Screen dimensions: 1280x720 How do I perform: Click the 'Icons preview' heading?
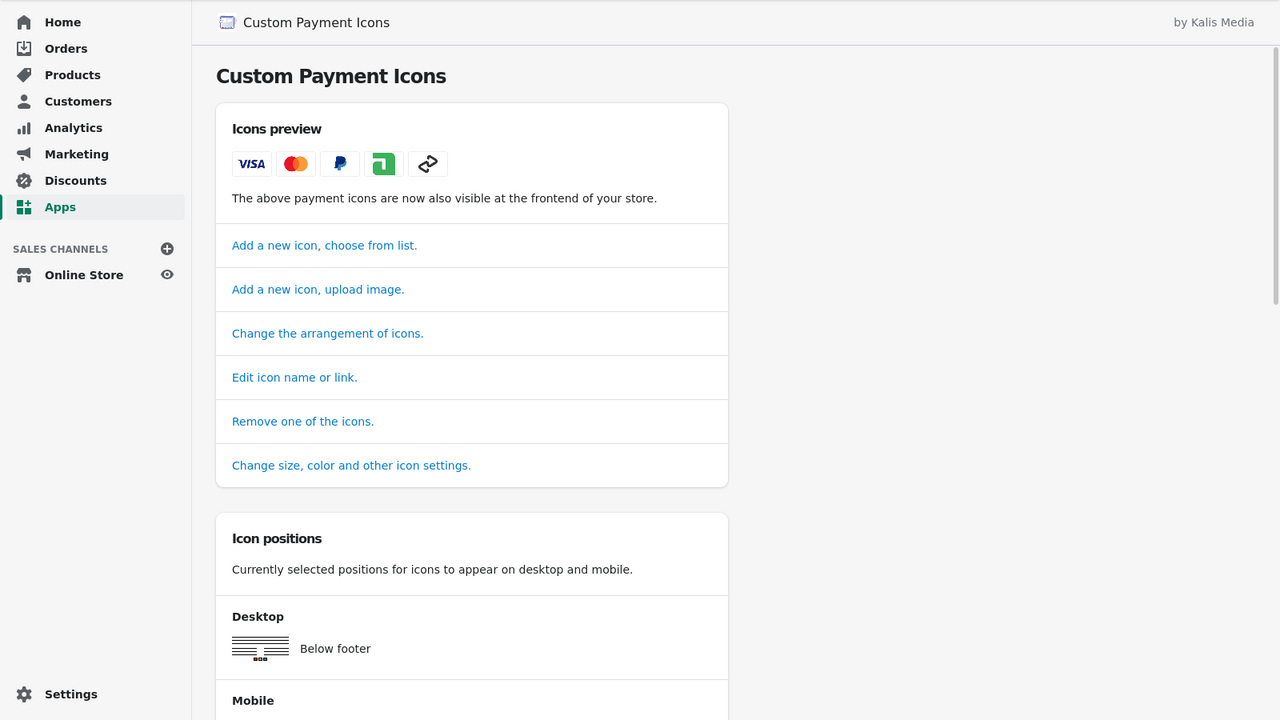(277, 129)
